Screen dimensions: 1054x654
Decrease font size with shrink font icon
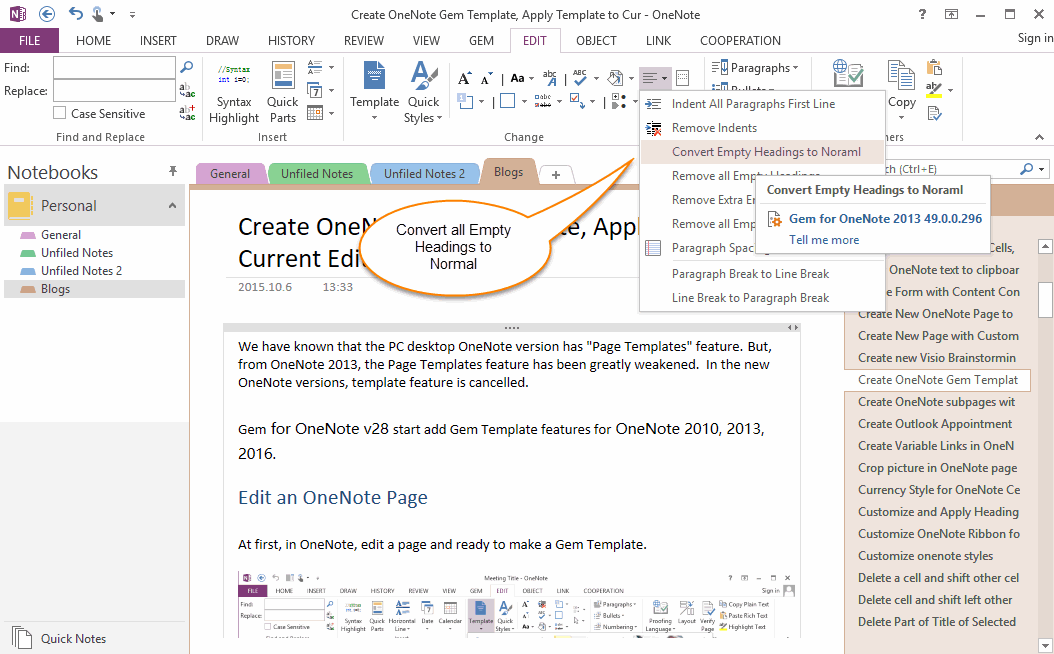487,79
